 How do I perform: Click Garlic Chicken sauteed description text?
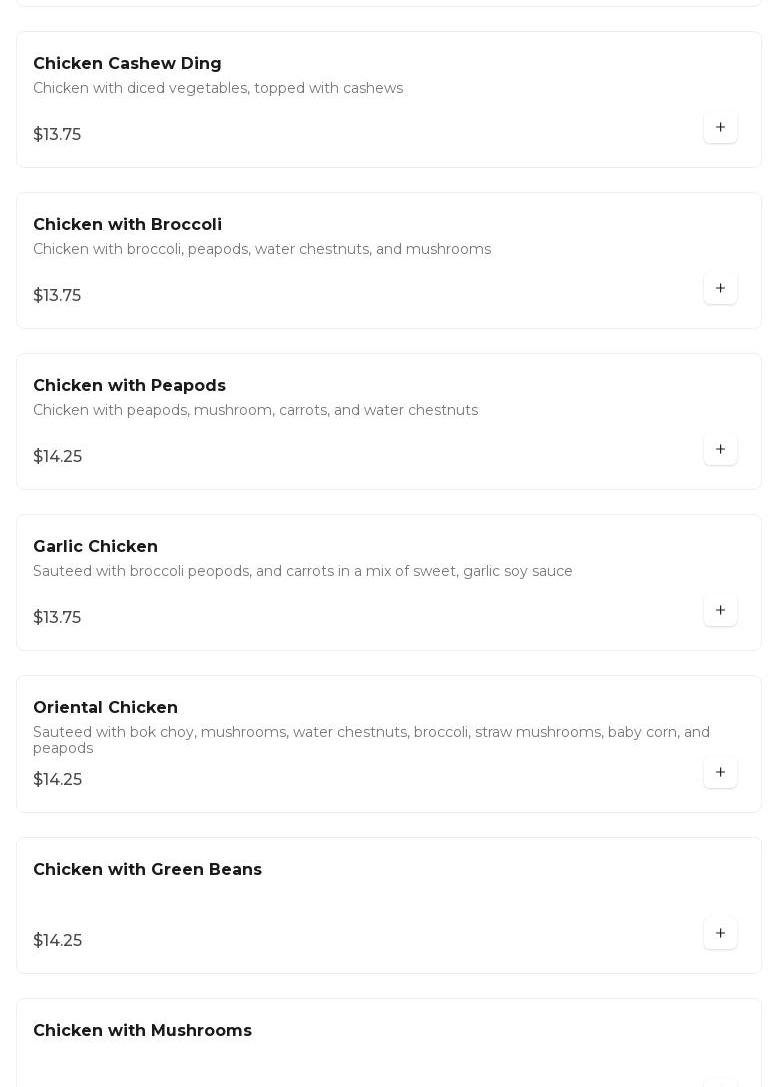[x=302, y=571]
